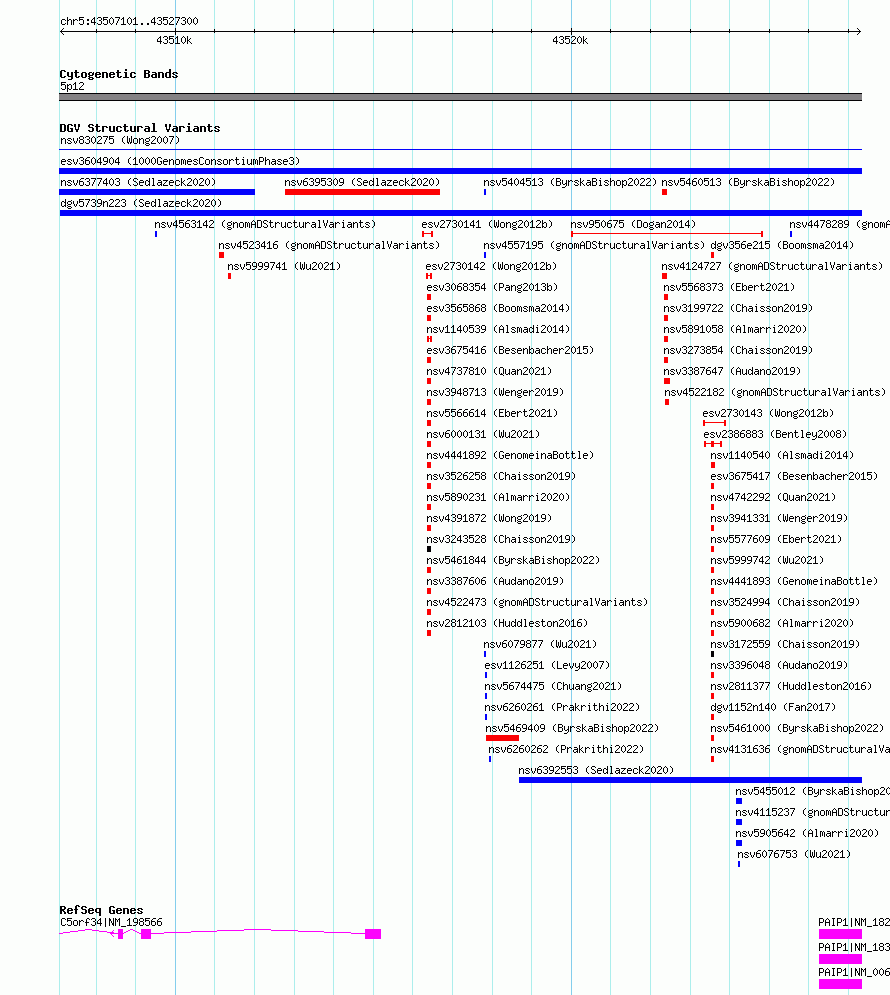Open nsv3526258 (Chaisson2019) variant
890x995 pixels.
(x=501, y=475)
